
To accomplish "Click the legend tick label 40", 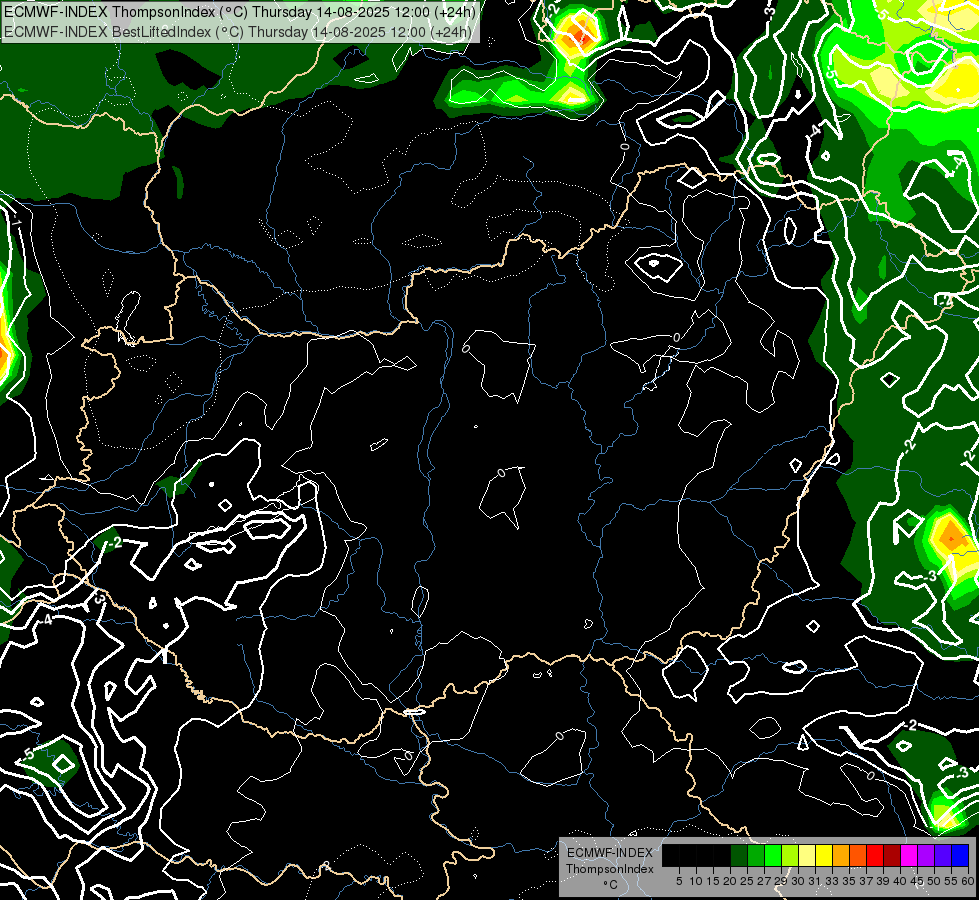I will click(x=900, y=881).
